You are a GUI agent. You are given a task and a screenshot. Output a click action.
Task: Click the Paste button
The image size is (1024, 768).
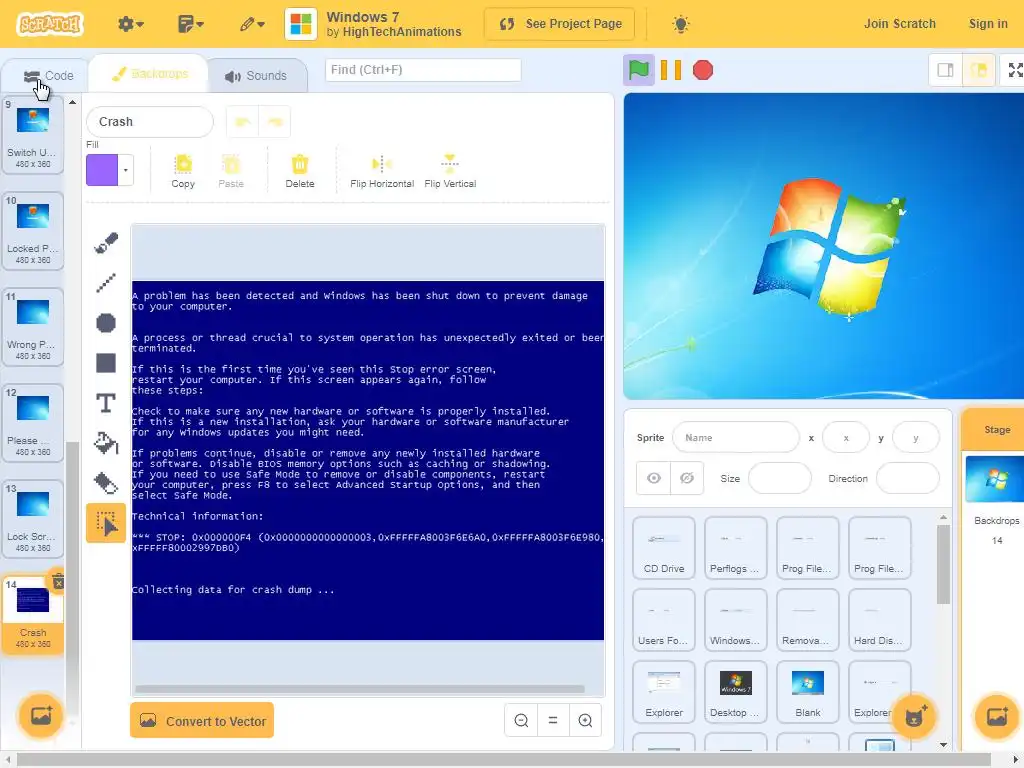pos(231,171)
